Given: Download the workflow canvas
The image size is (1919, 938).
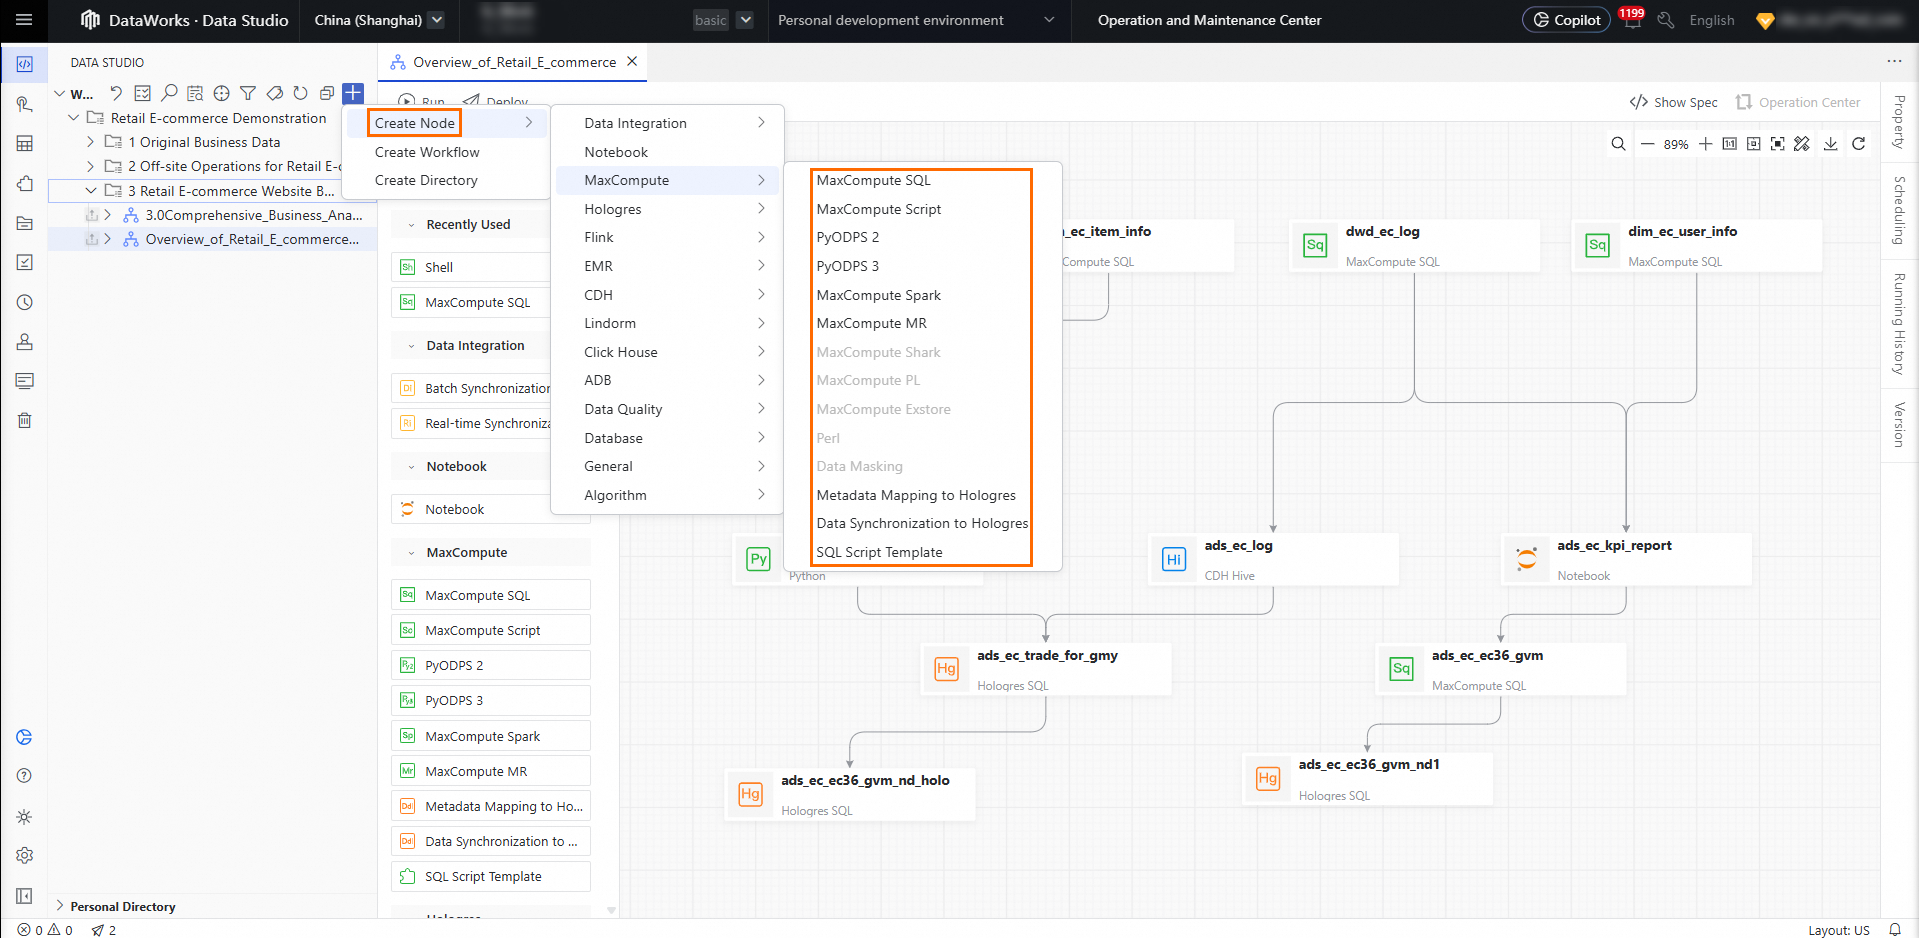Looking at the screenshot, I should (x=1830, y=144).
